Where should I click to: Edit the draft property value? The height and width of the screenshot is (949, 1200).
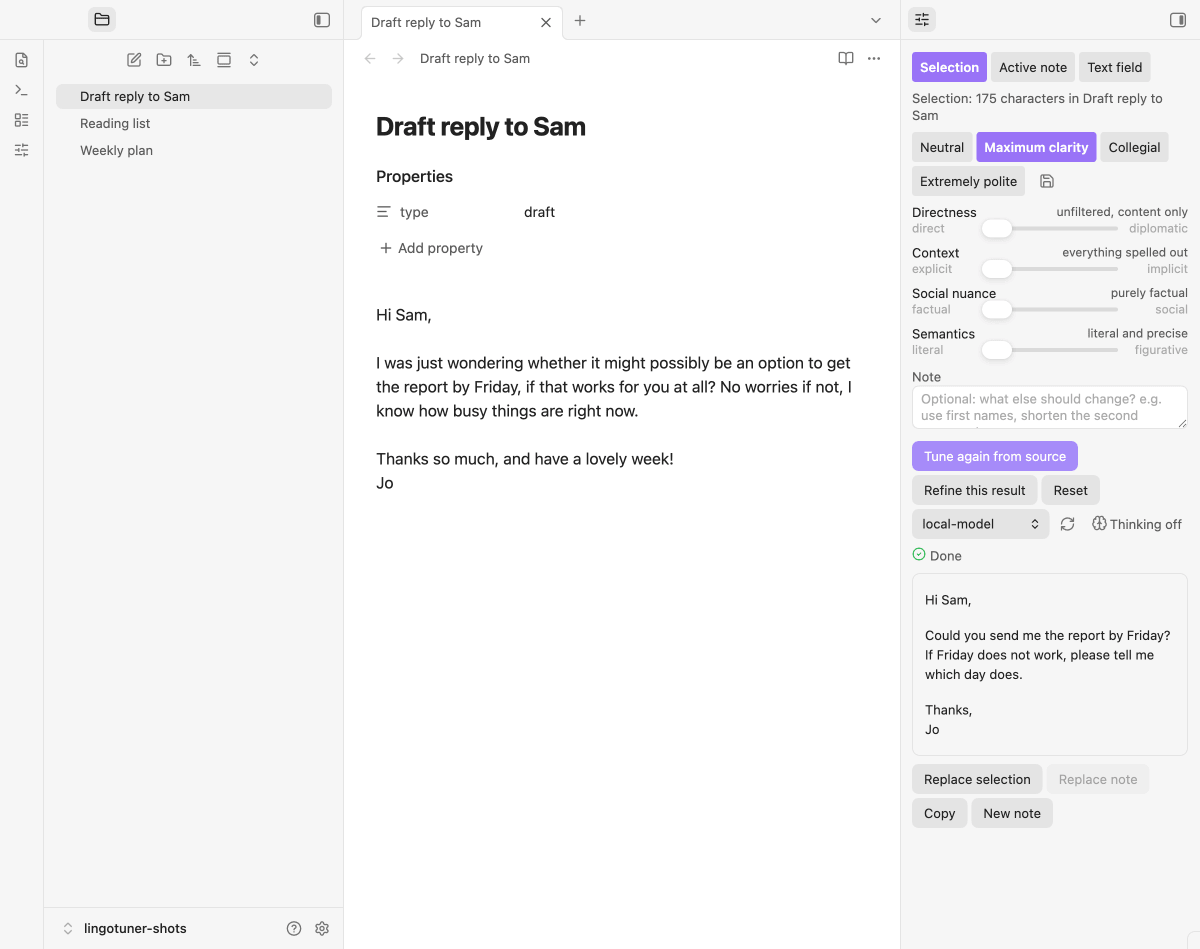(x=539, y=212)
